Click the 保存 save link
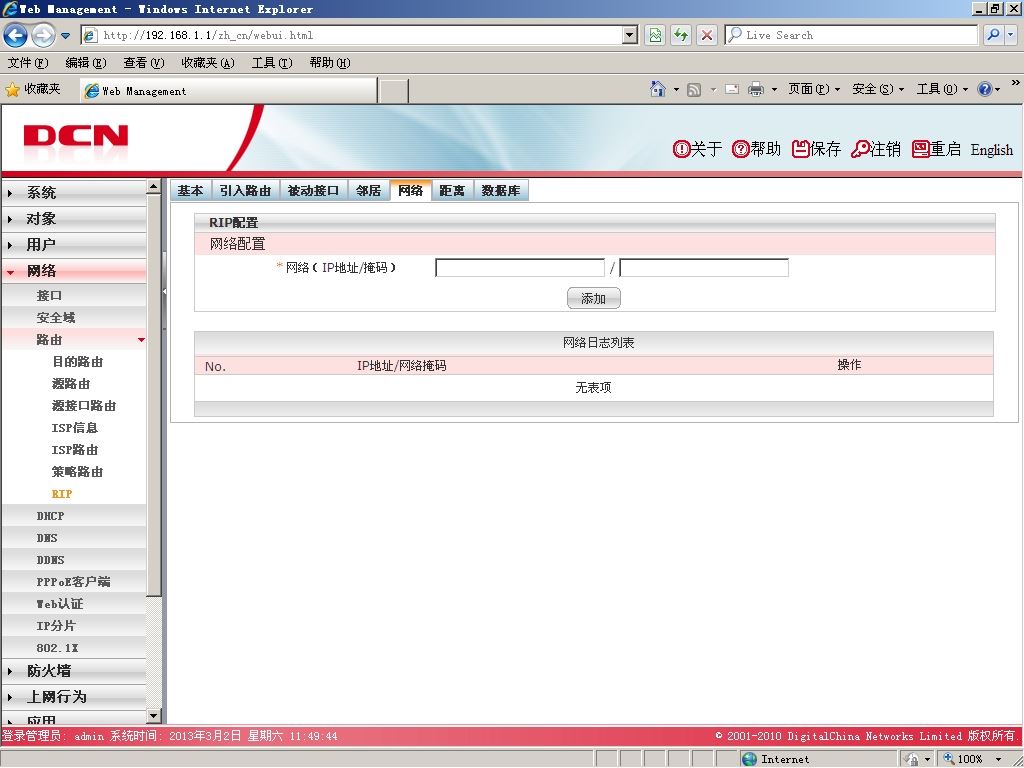1024x768 pixels. 816,149
